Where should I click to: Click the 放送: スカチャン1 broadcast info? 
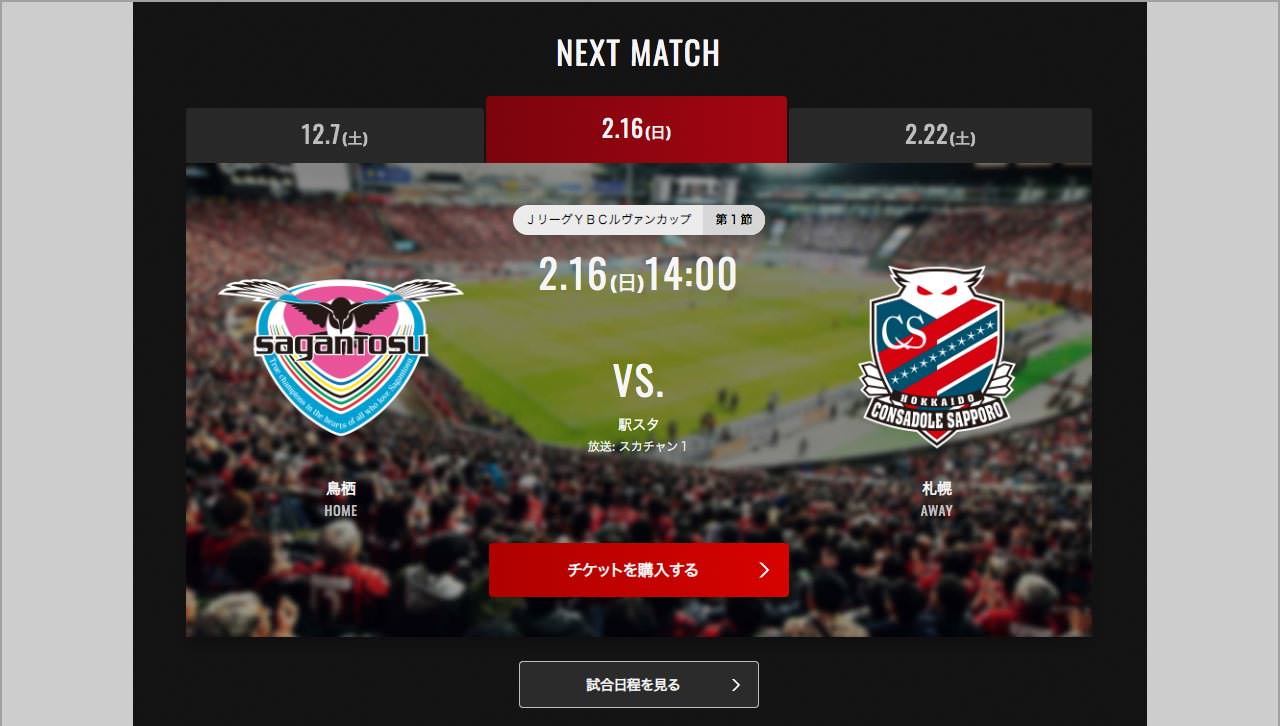(x=638, y=446)
